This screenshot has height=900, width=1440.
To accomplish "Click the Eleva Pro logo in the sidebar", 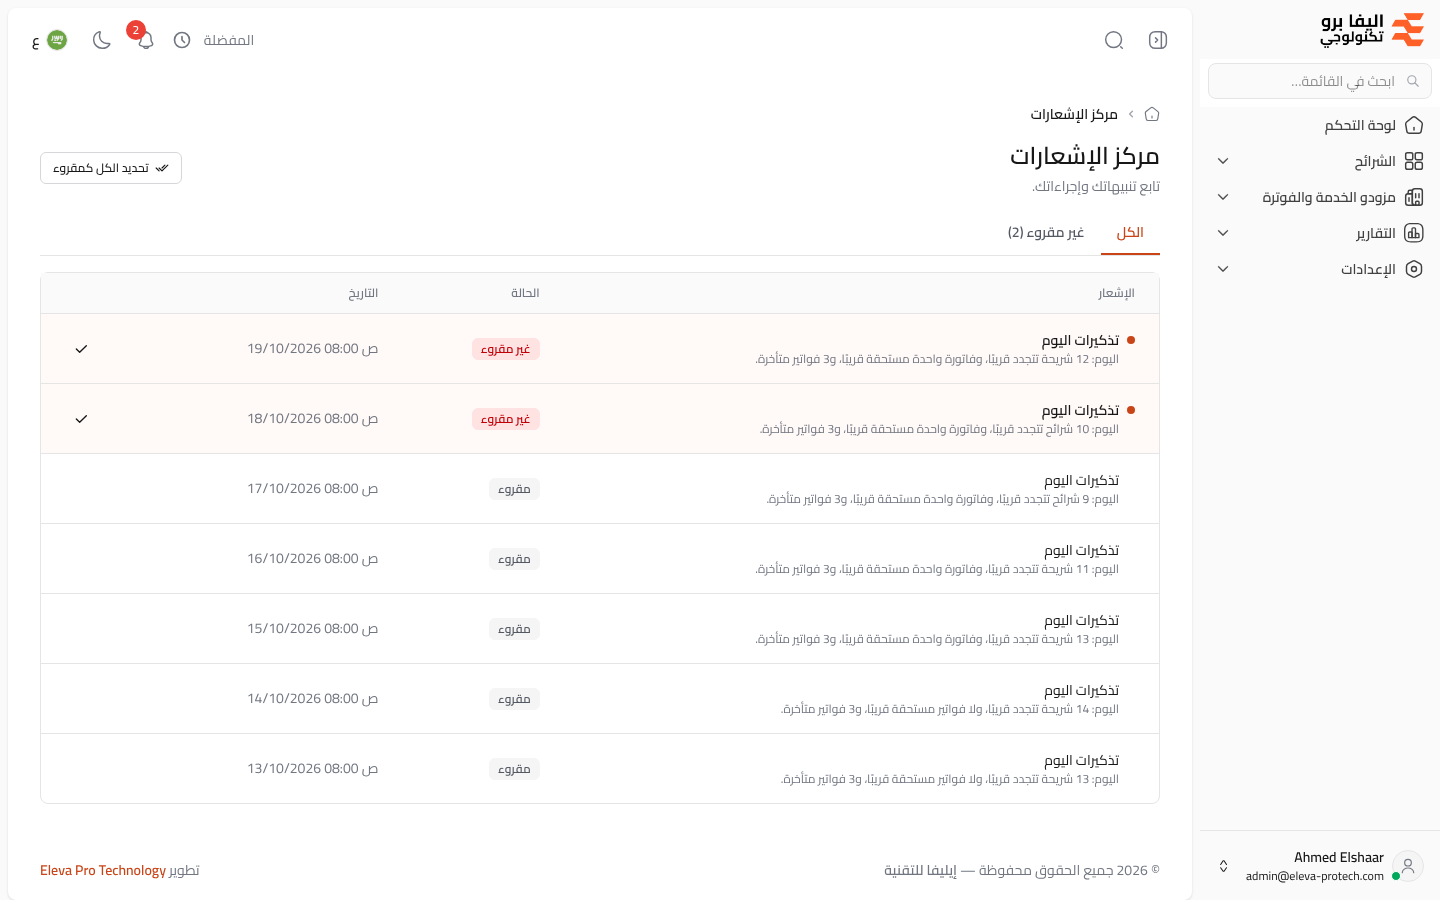I will coord(1372,30).
